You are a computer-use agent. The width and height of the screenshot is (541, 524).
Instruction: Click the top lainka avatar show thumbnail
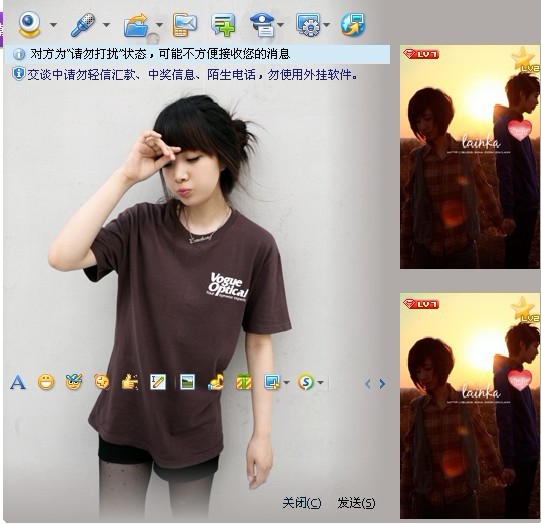click(470, 157)
